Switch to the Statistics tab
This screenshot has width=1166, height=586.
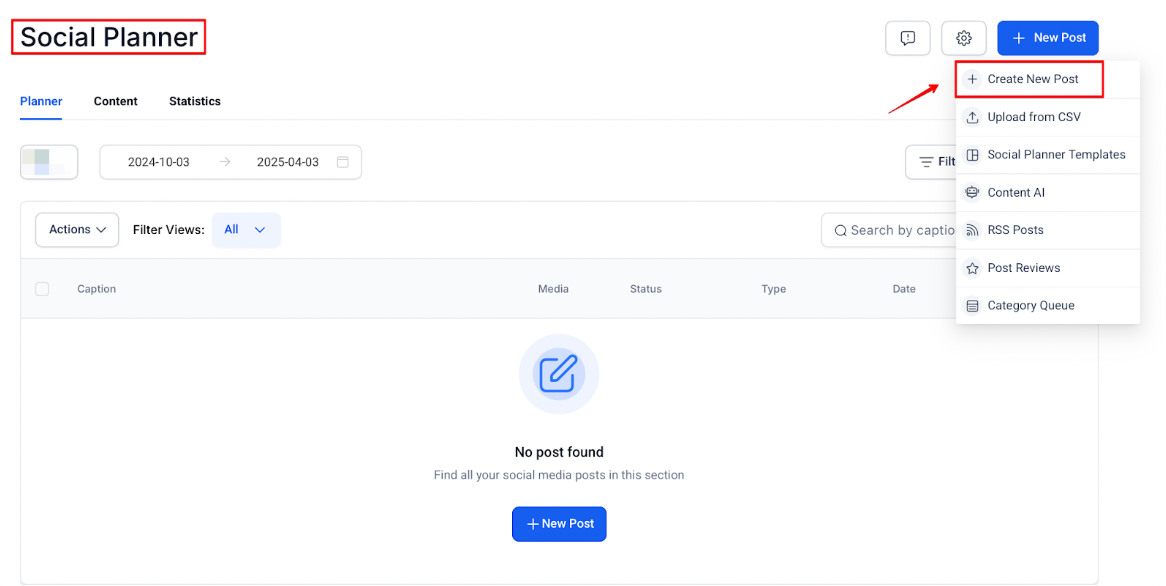tap(195, 101)
